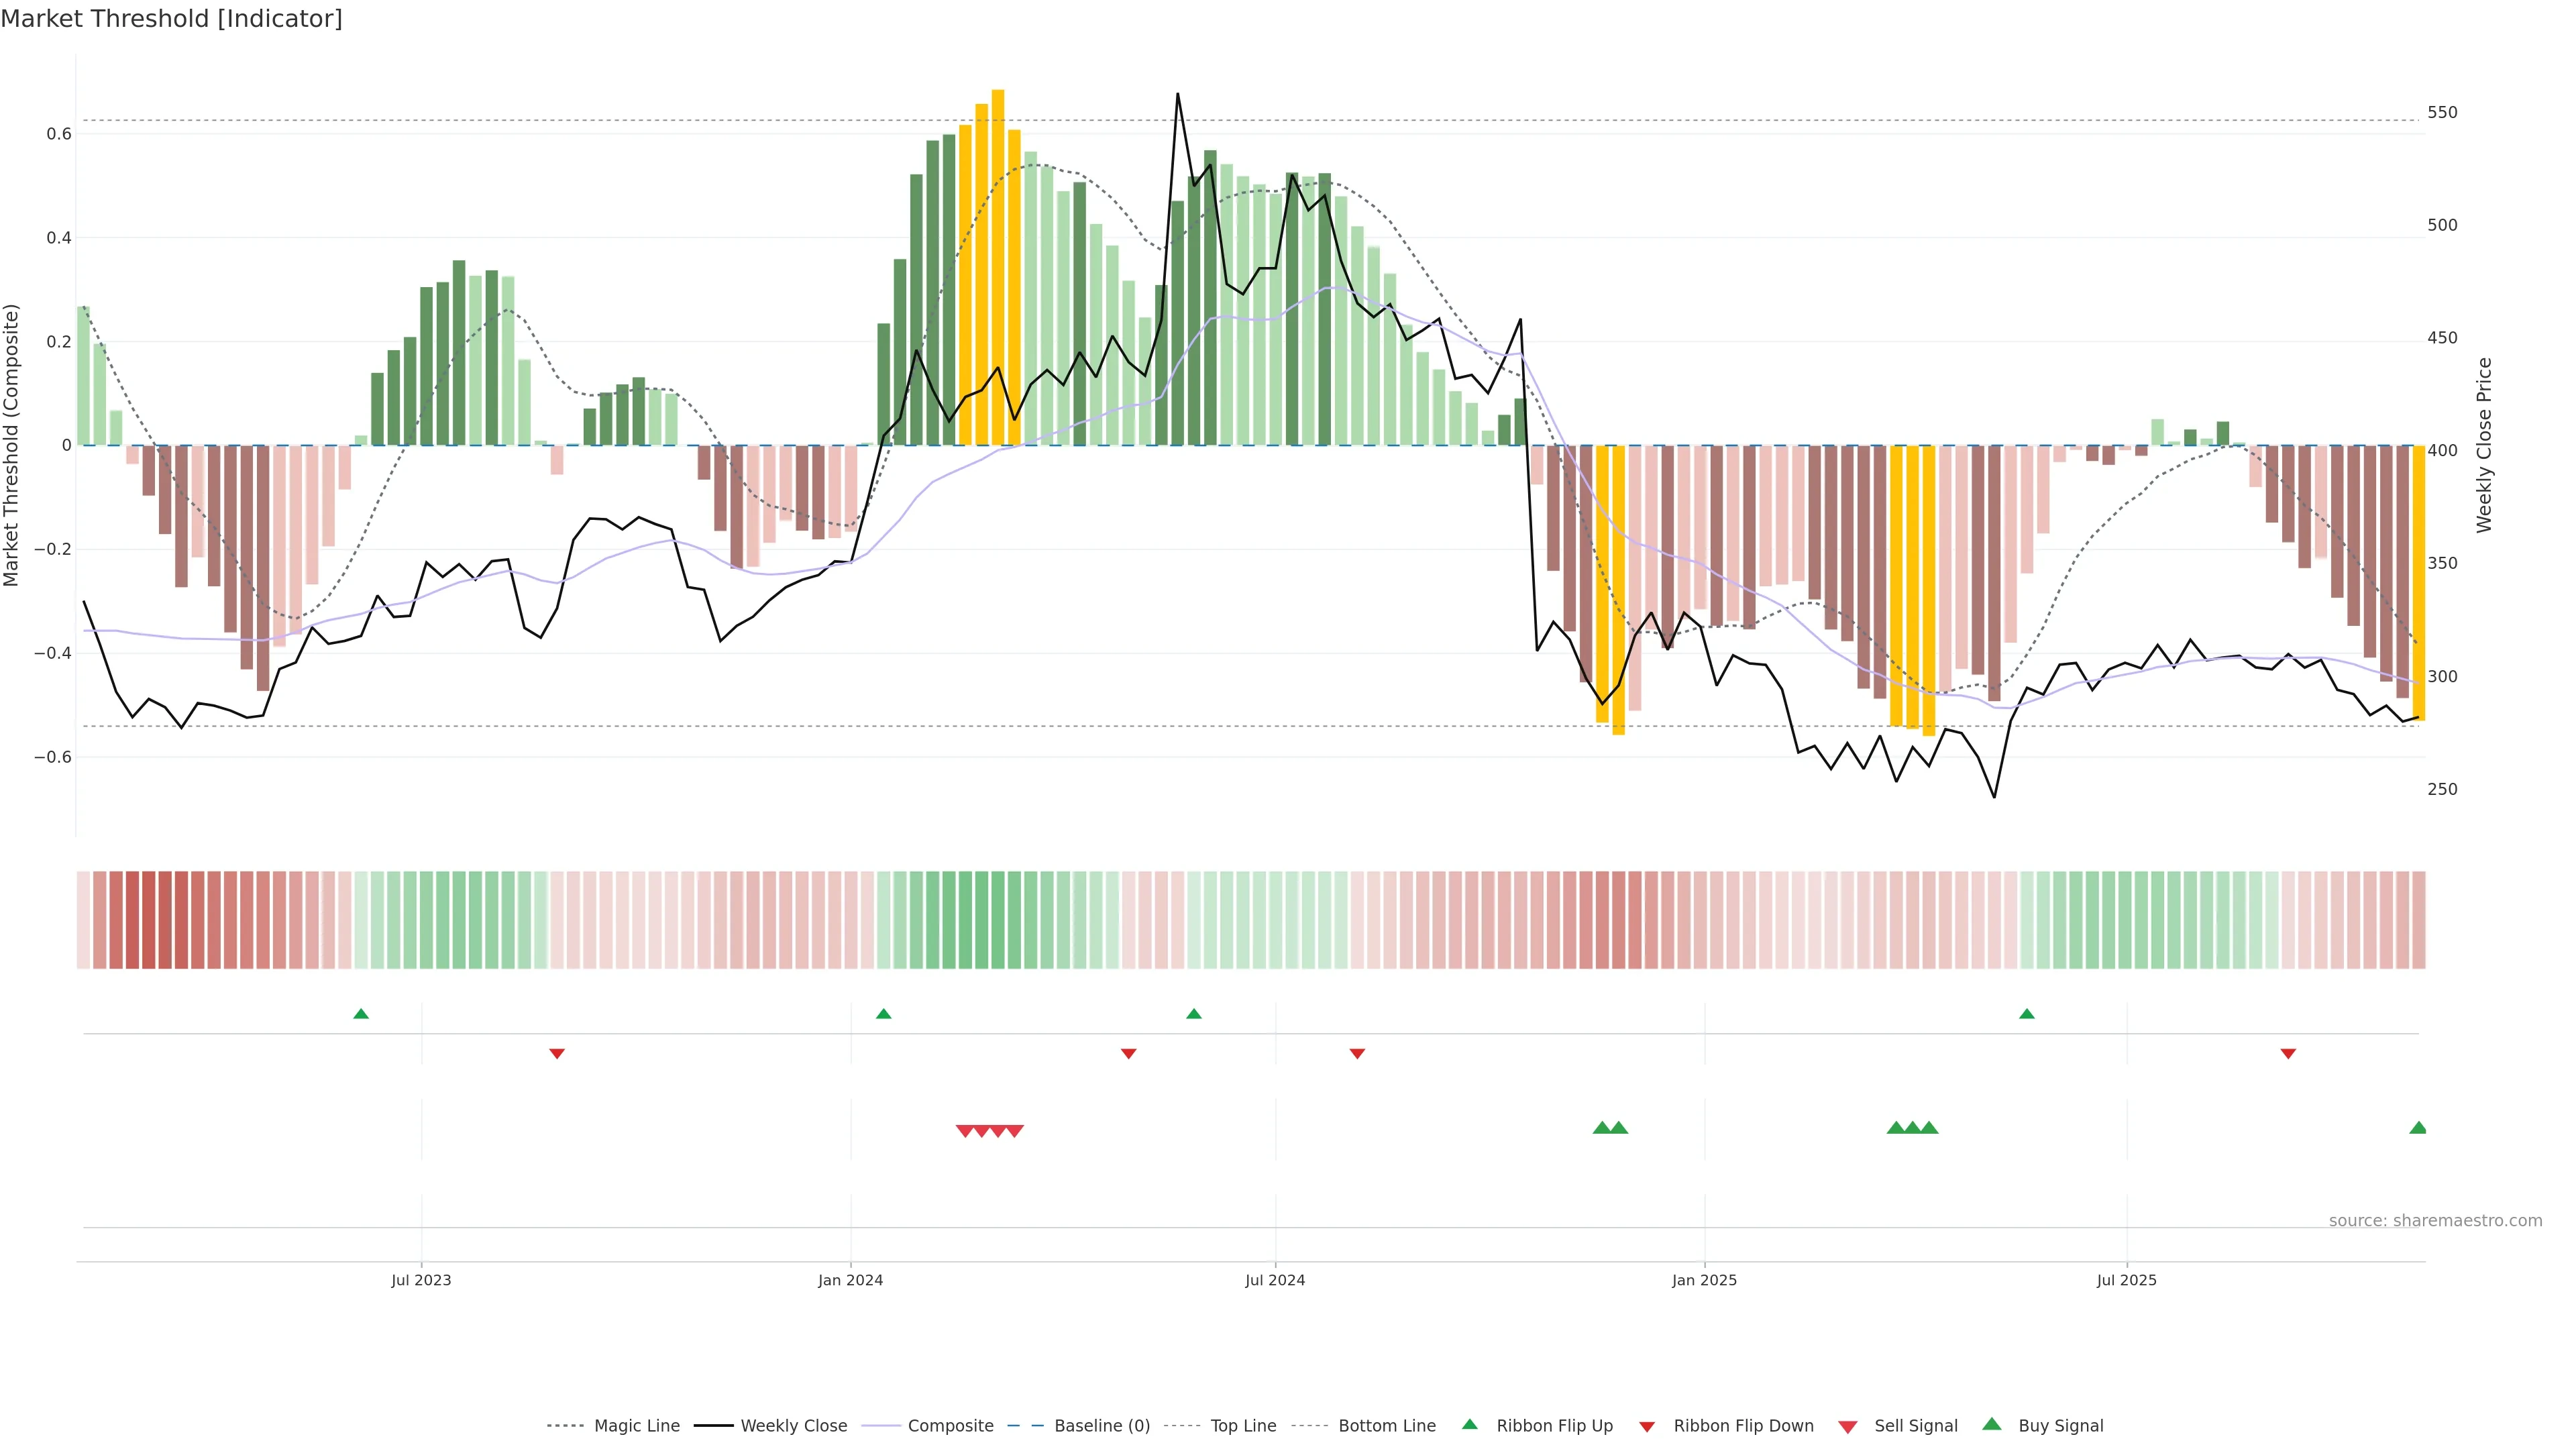
Task: Click the rightmost Buy Signal marker
Action: point(2418,1128)
